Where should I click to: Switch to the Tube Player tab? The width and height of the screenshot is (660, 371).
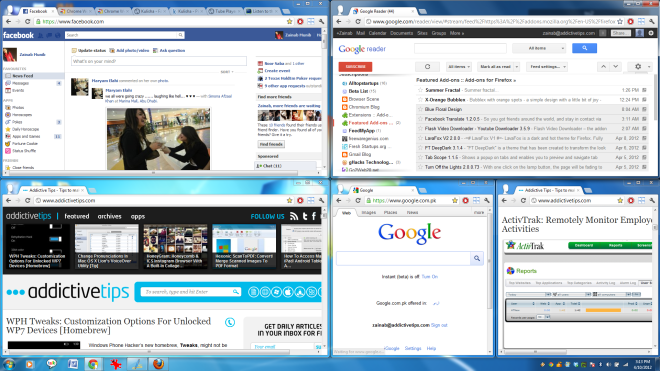click(225, 11)
